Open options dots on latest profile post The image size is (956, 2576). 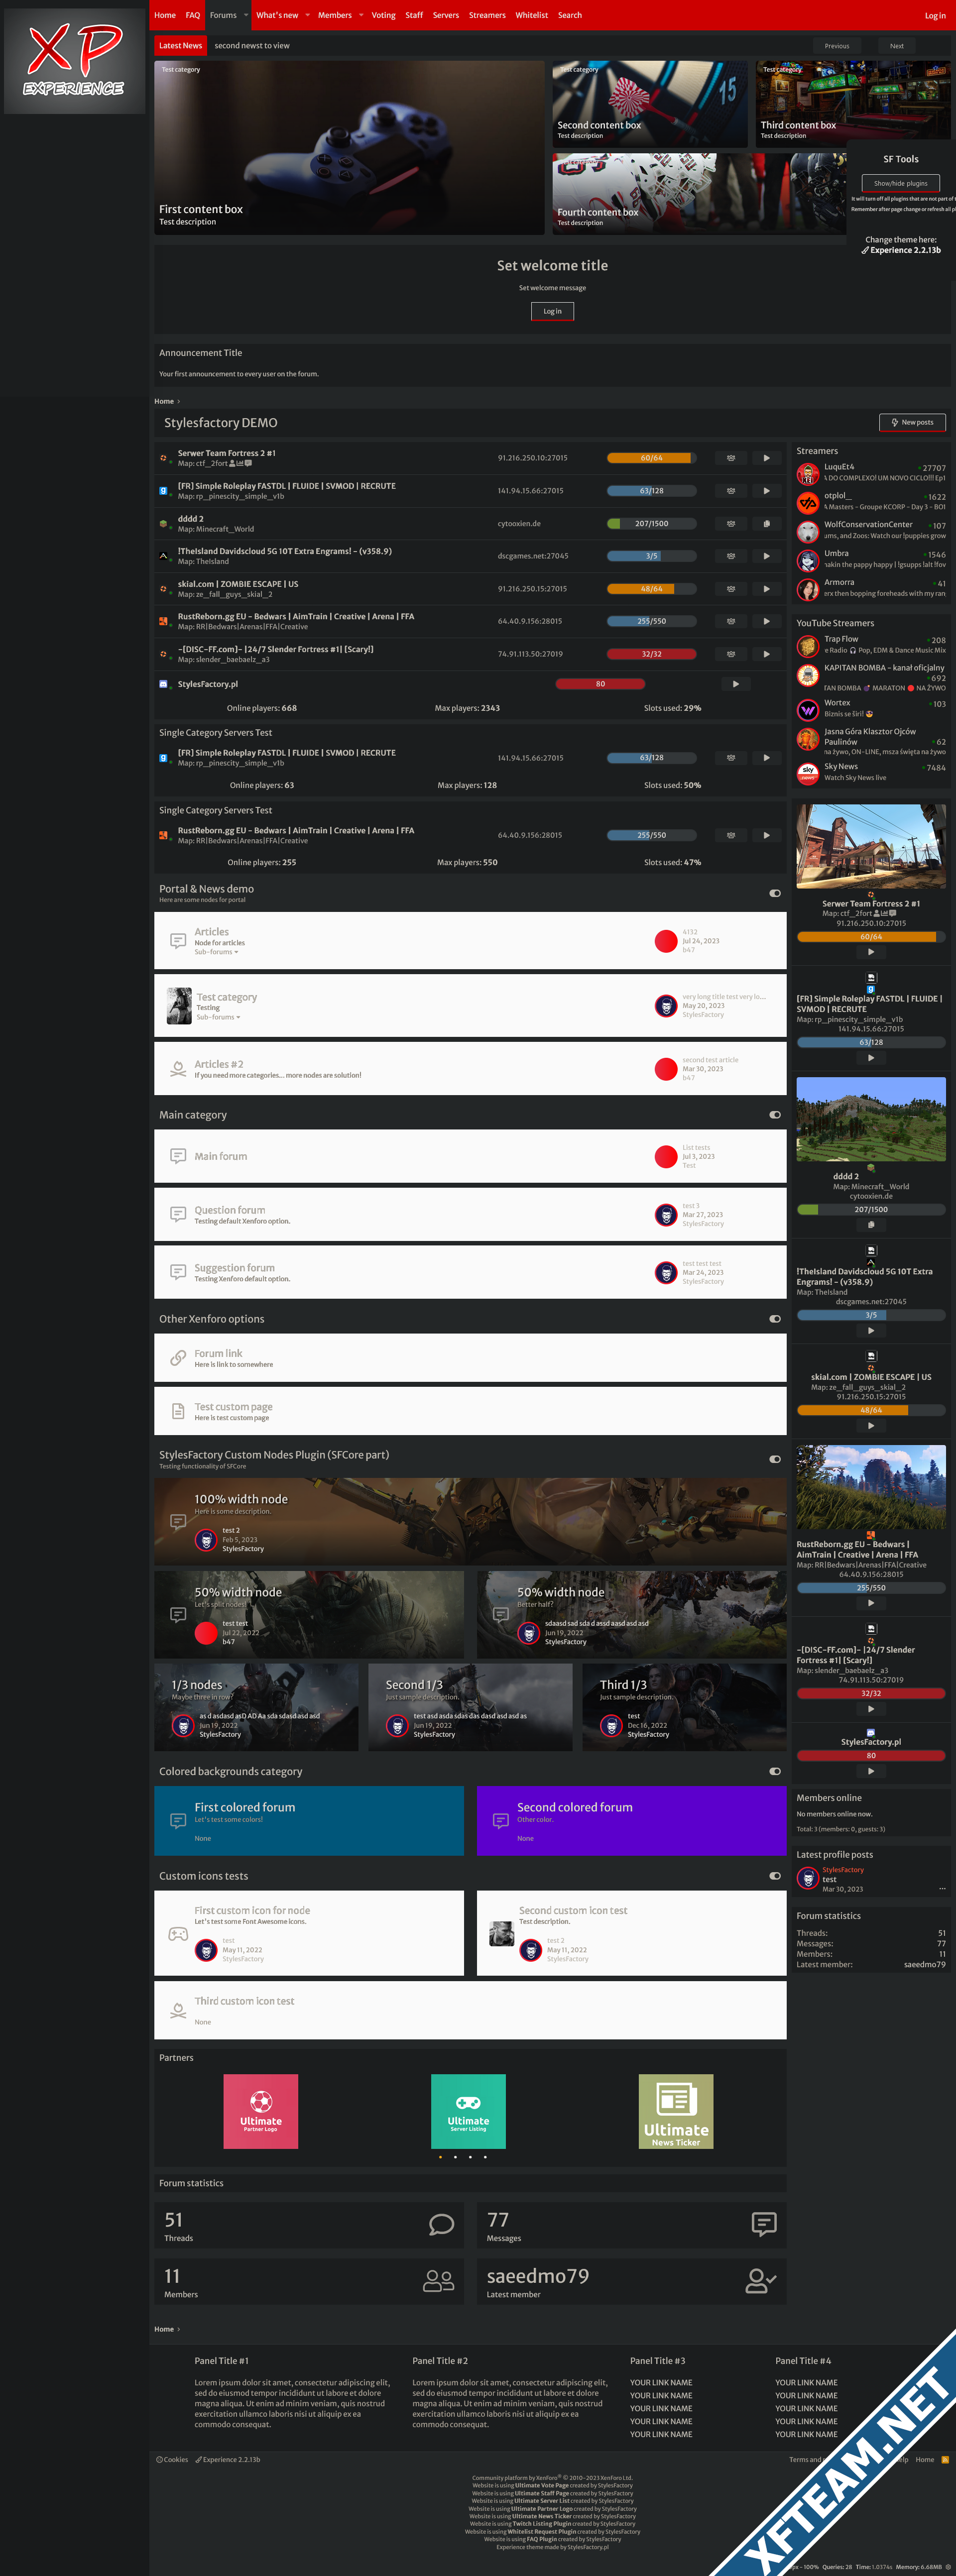coord(942,1889)
